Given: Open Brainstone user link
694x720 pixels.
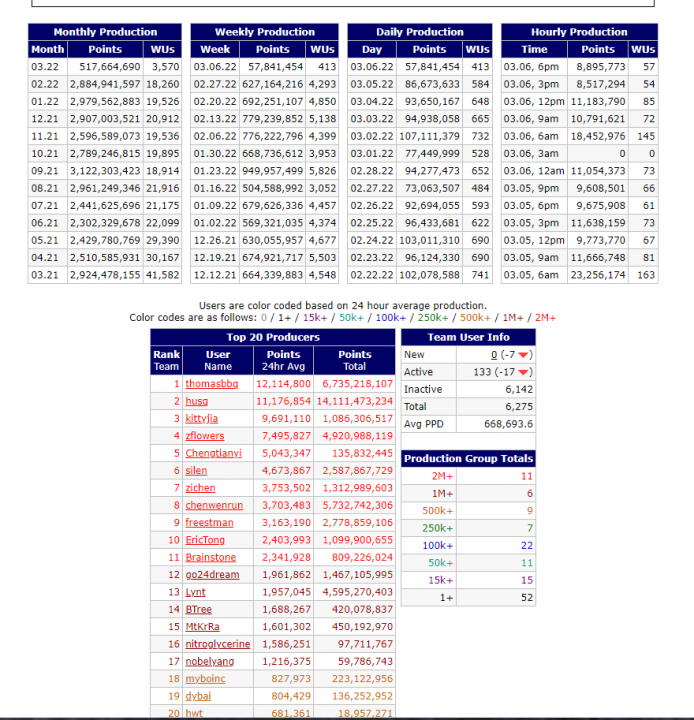Looking at the screenshot, I should [x=211, y=557].
